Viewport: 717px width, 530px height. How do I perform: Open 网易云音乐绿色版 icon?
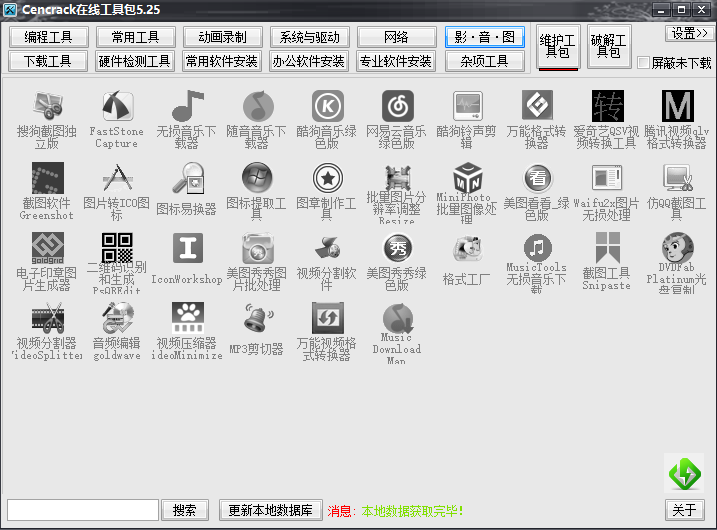tap(397, 106)
